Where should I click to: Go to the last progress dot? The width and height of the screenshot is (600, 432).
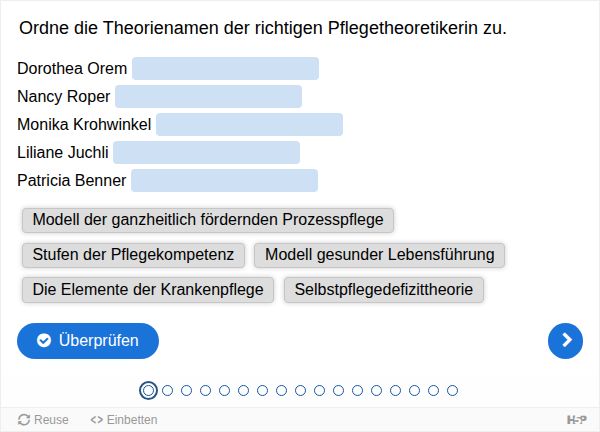(452, 390)
